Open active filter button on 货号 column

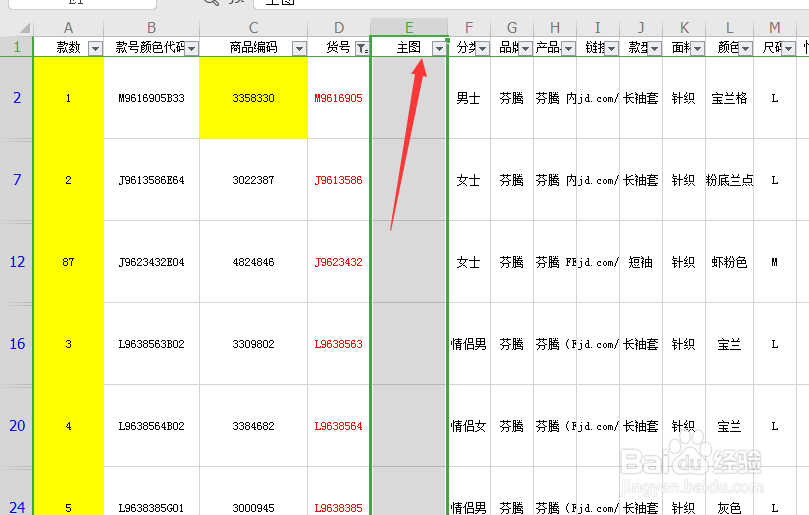point(362,49)
